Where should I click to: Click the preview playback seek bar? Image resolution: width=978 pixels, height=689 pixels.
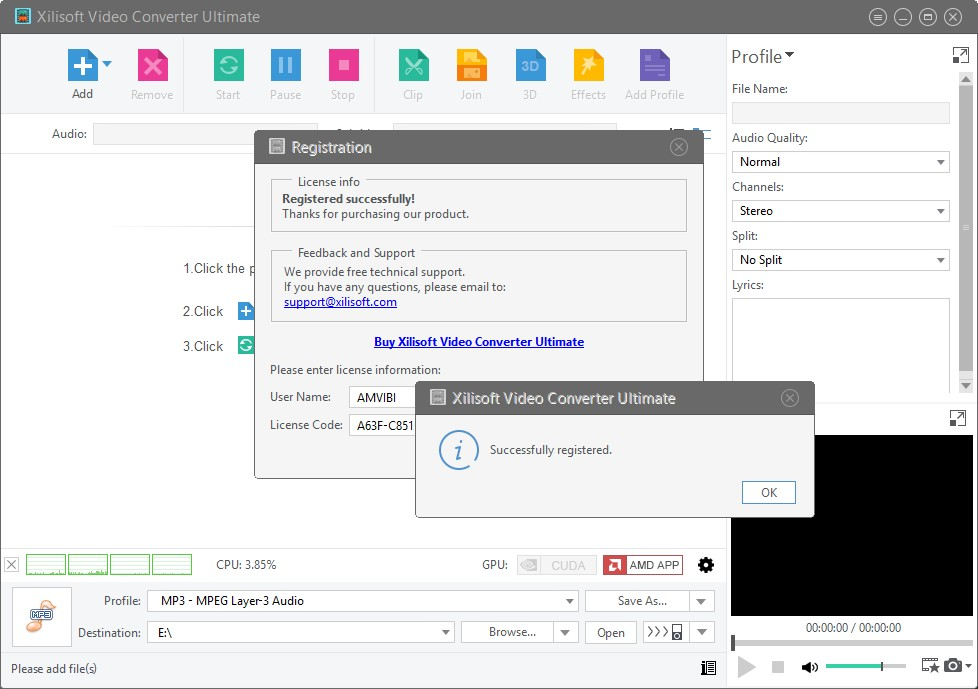click(x=852, y=643)
